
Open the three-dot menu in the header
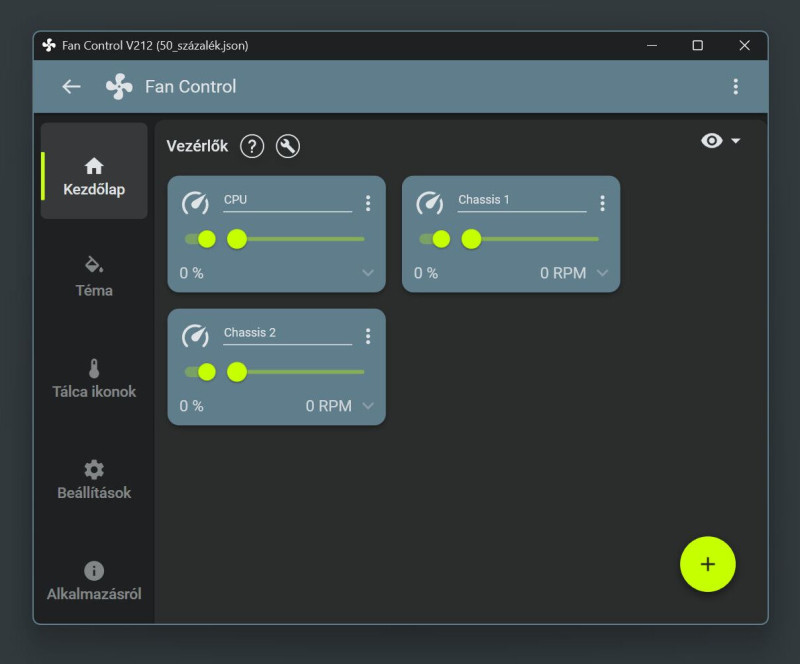click(735, 87)
